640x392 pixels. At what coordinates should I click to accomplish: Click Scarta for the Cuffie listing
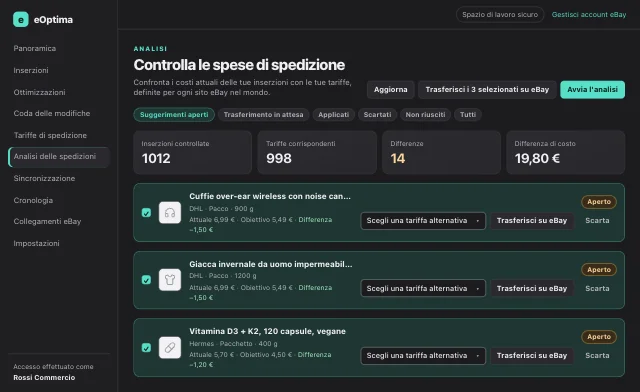click(597, 221)
